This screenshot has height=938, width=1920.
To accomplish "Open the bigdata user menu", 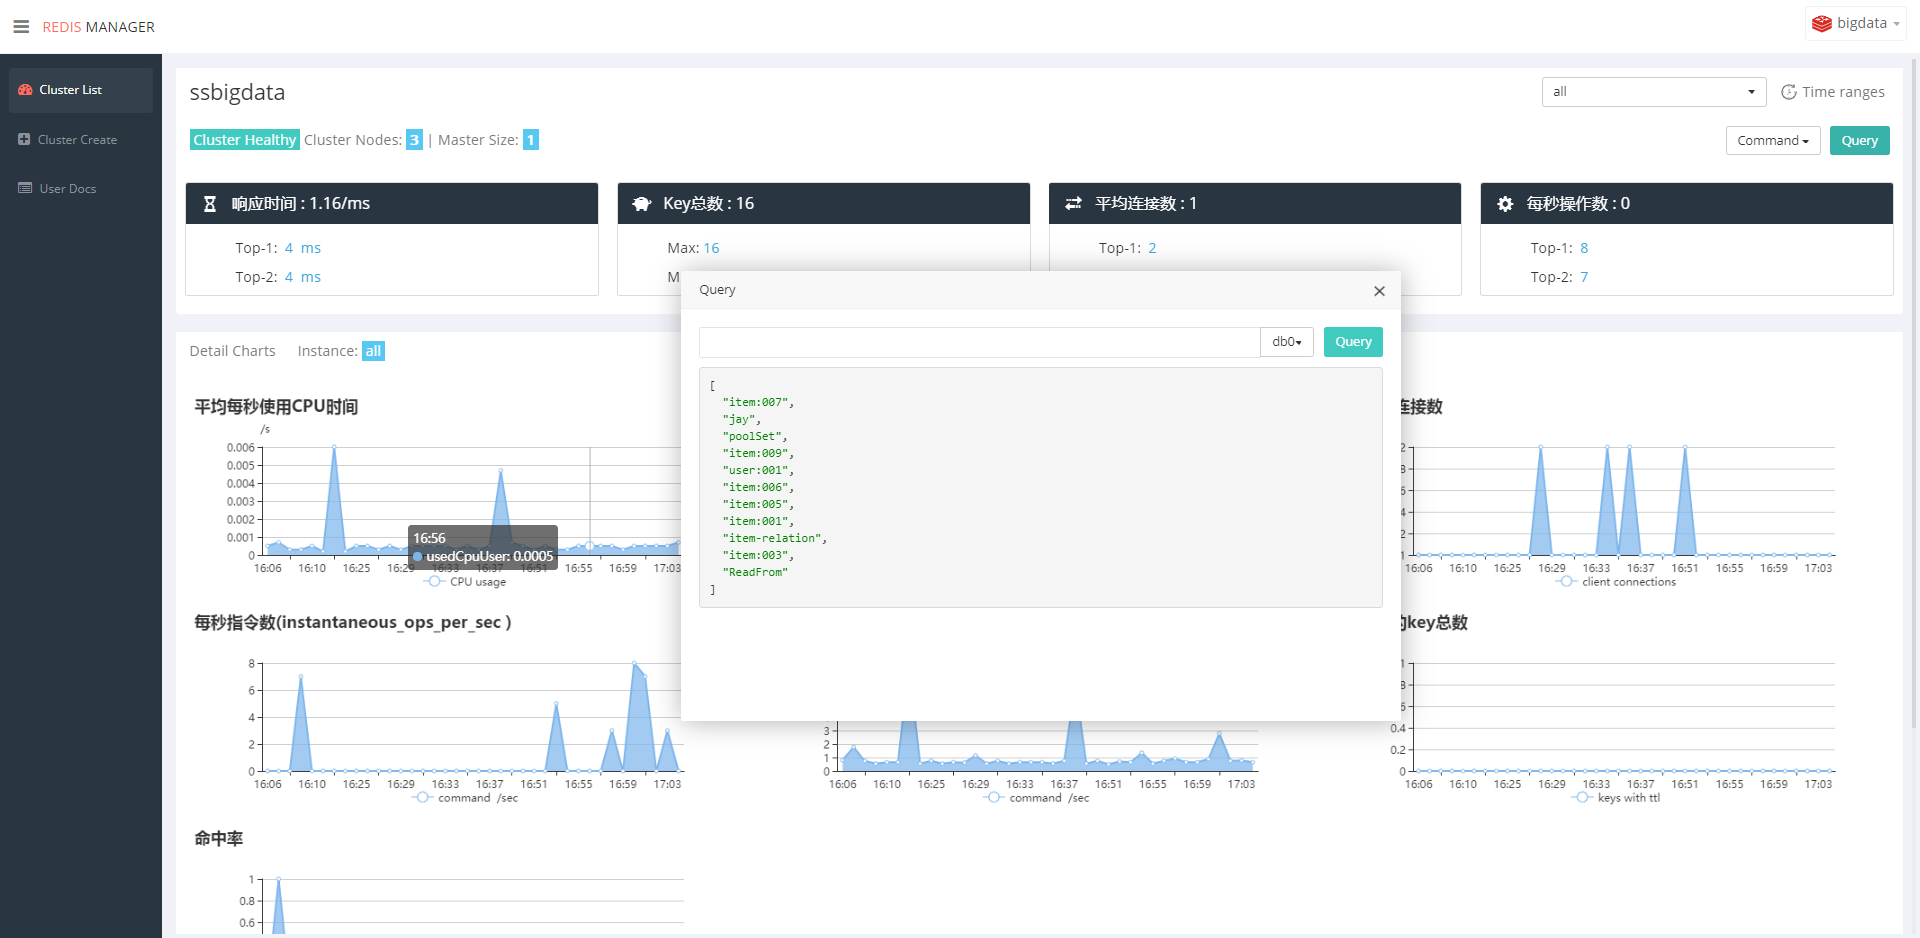I will [x=1856, y=23].
